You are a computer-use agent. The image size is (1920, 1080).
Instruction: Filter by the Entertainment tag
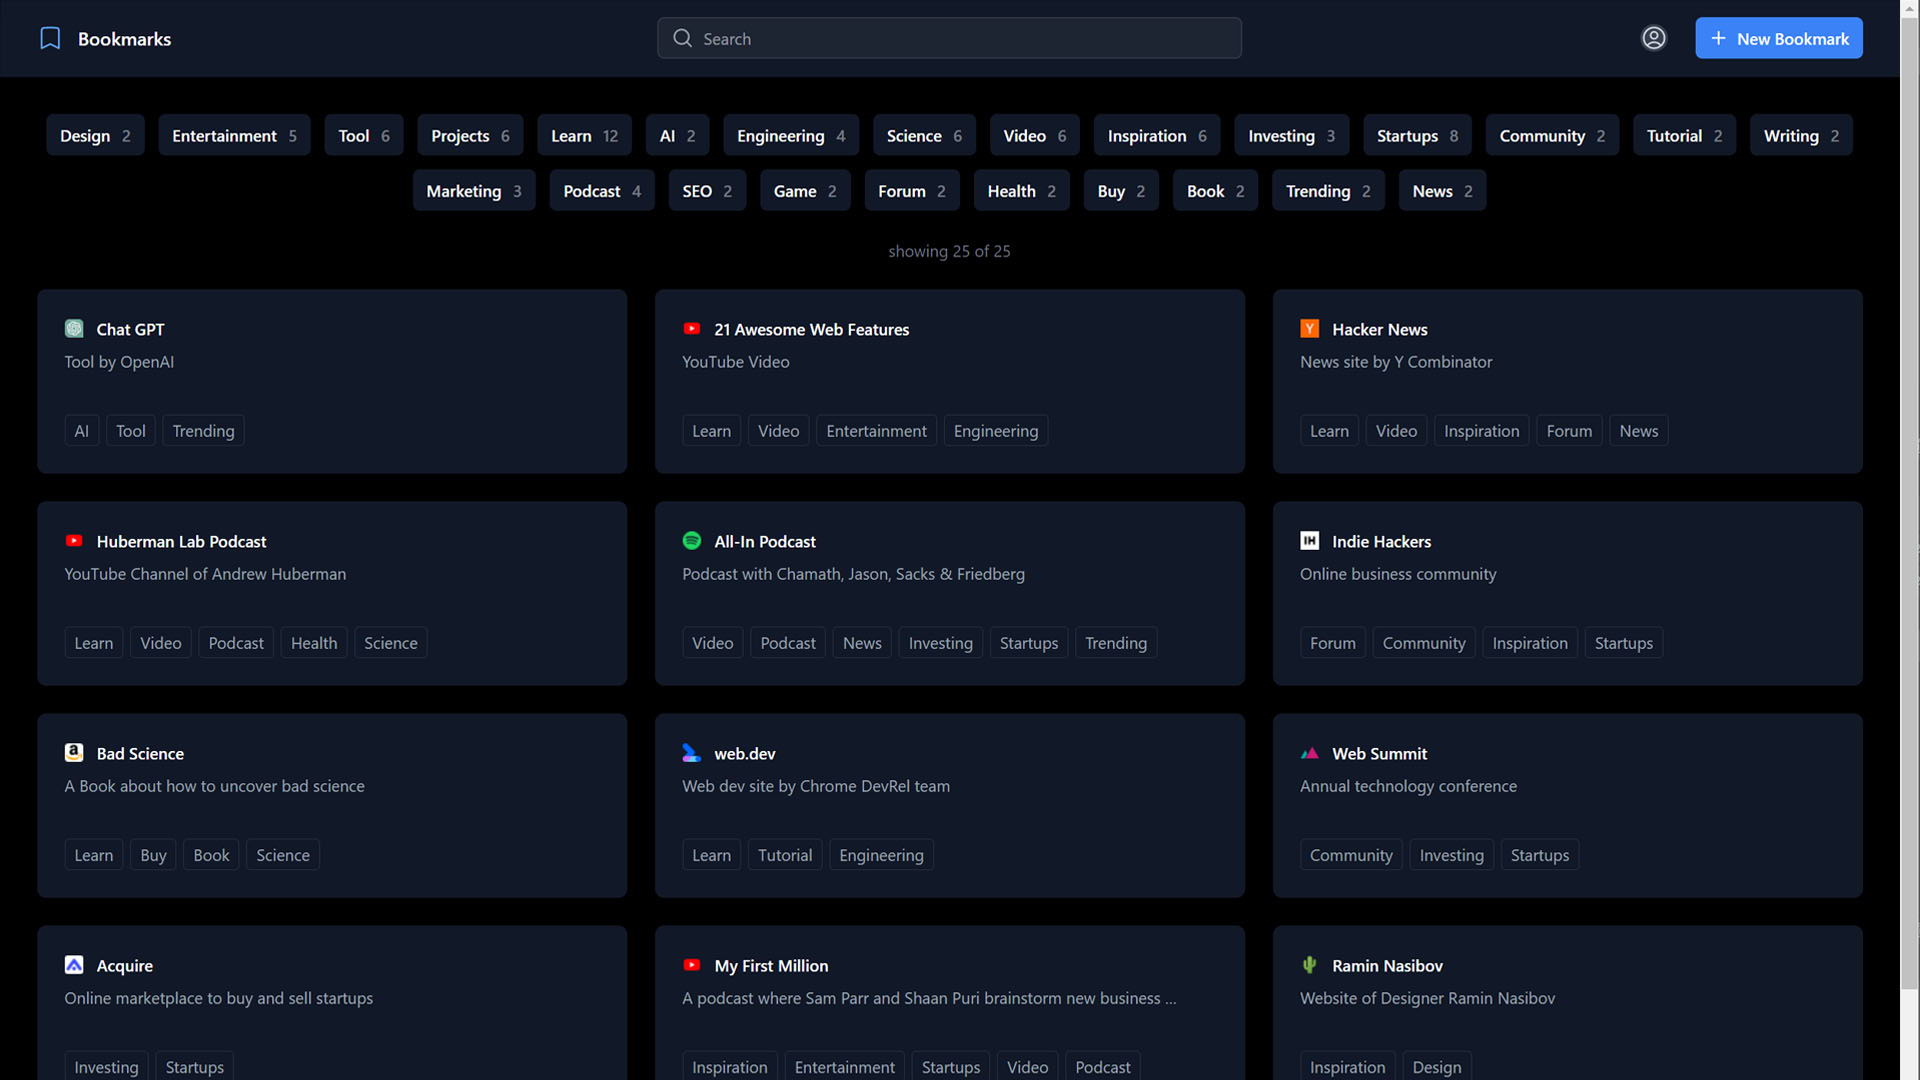coord(234,135)
